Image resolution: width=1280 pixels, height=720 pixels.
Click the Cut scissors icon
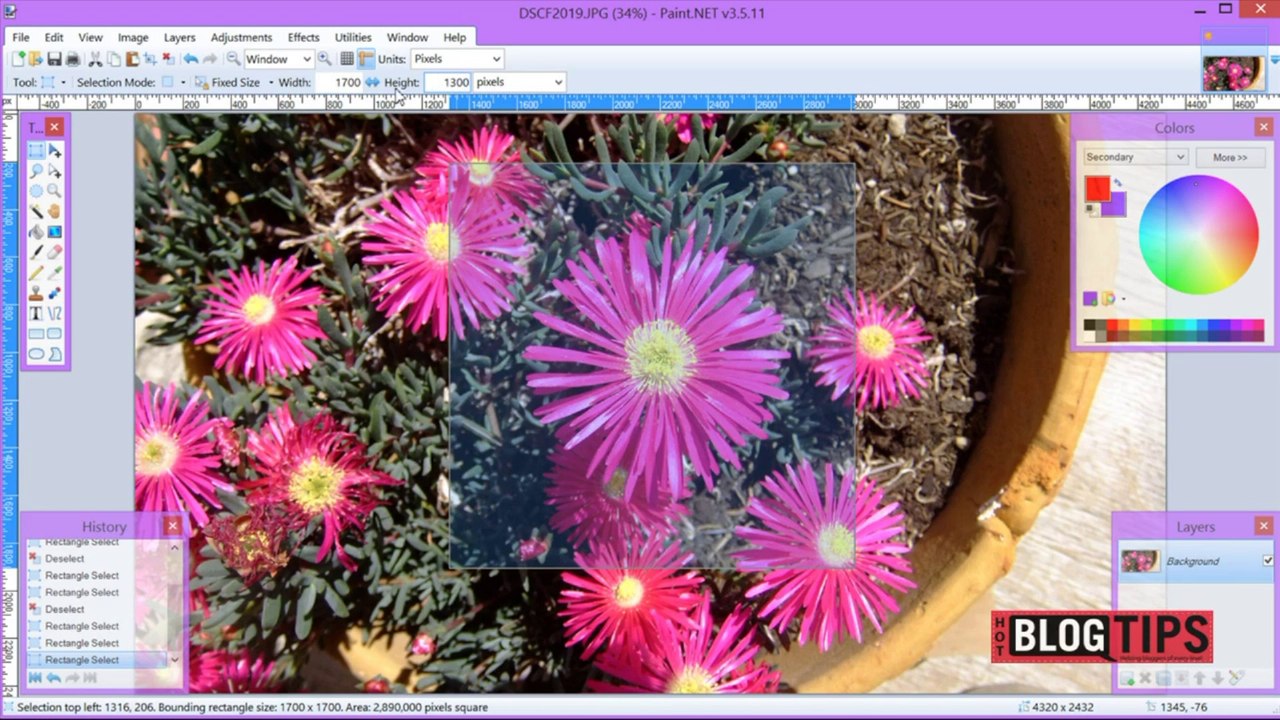pos(96,59)
